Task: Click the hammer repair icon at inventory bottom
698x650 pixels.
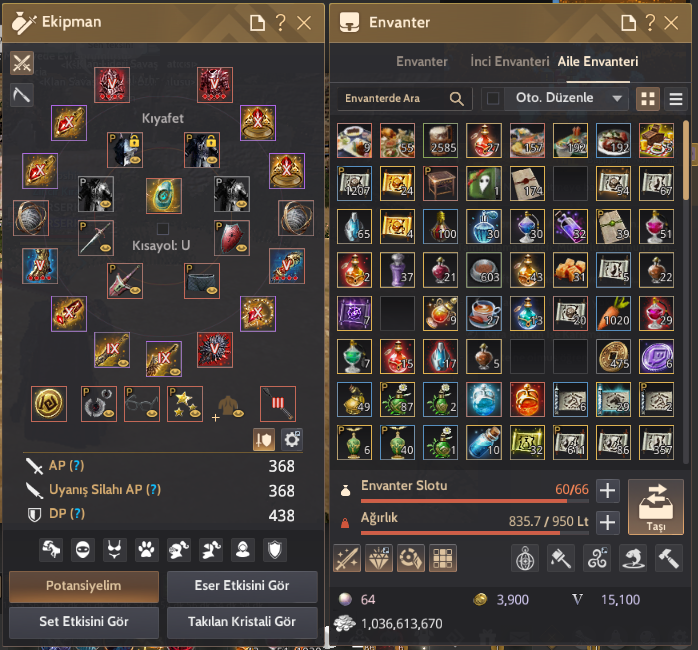Action: pos(669,558)
